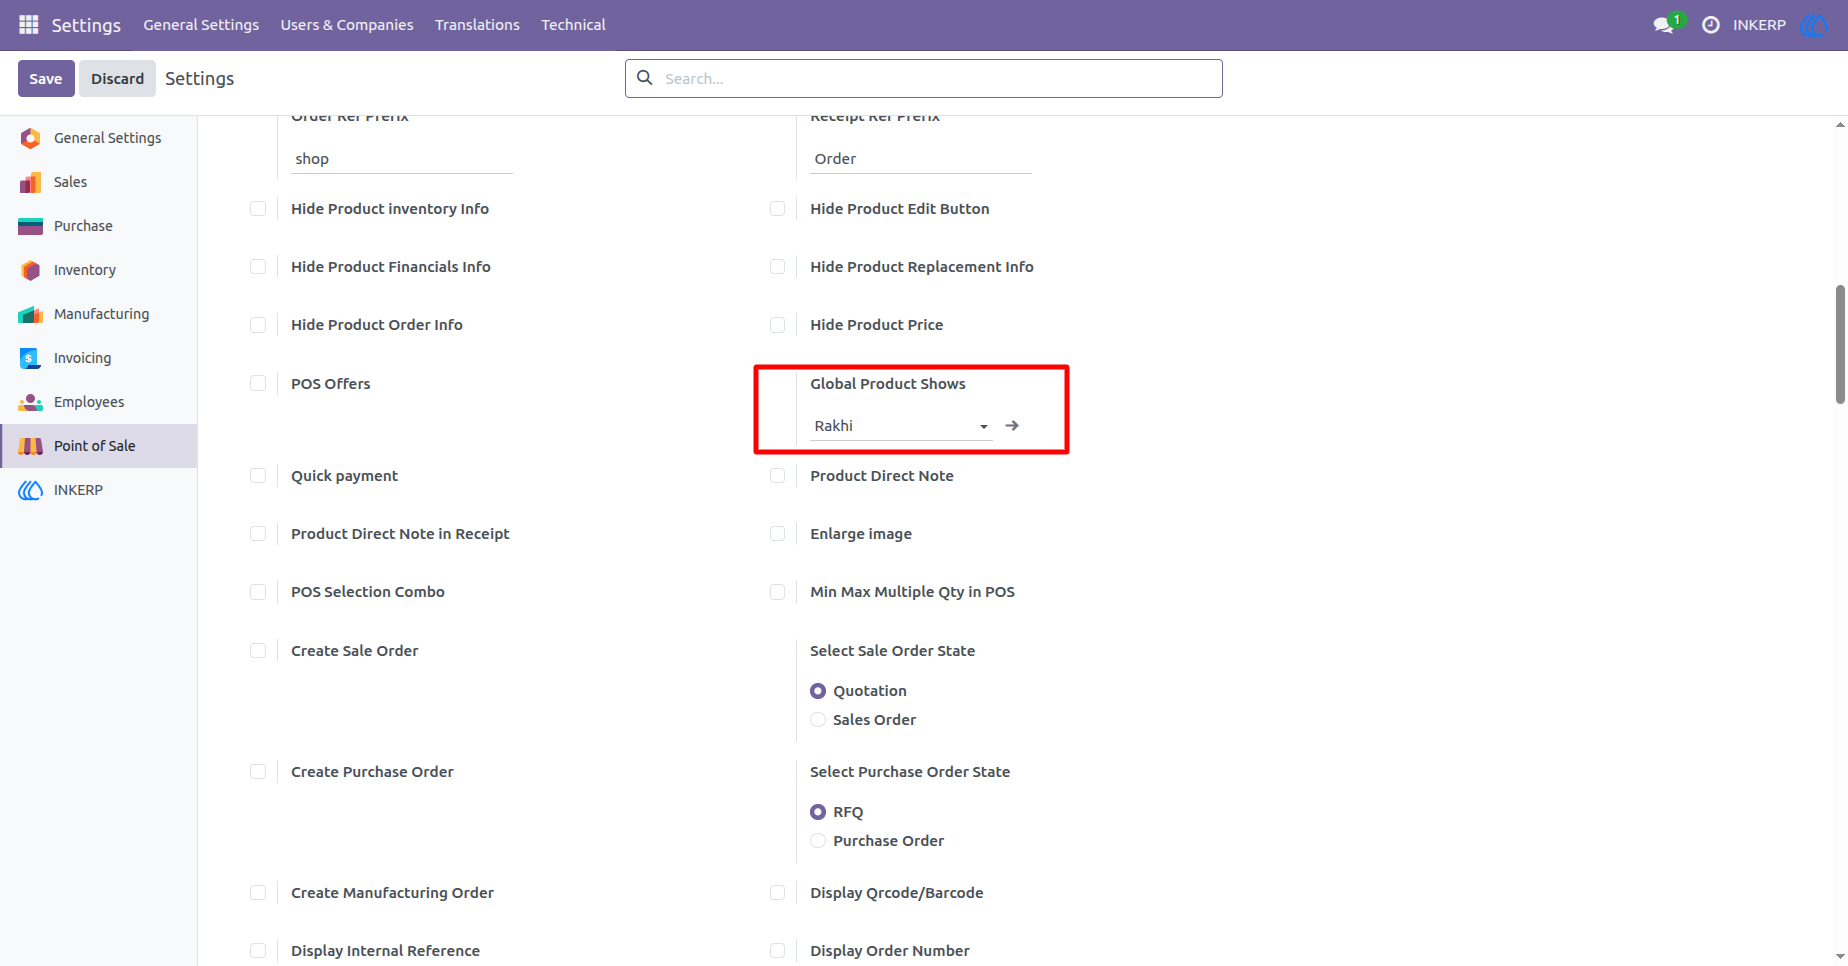Focus the settings search field
Screen dimensions: 1848x966
point(924,79)
